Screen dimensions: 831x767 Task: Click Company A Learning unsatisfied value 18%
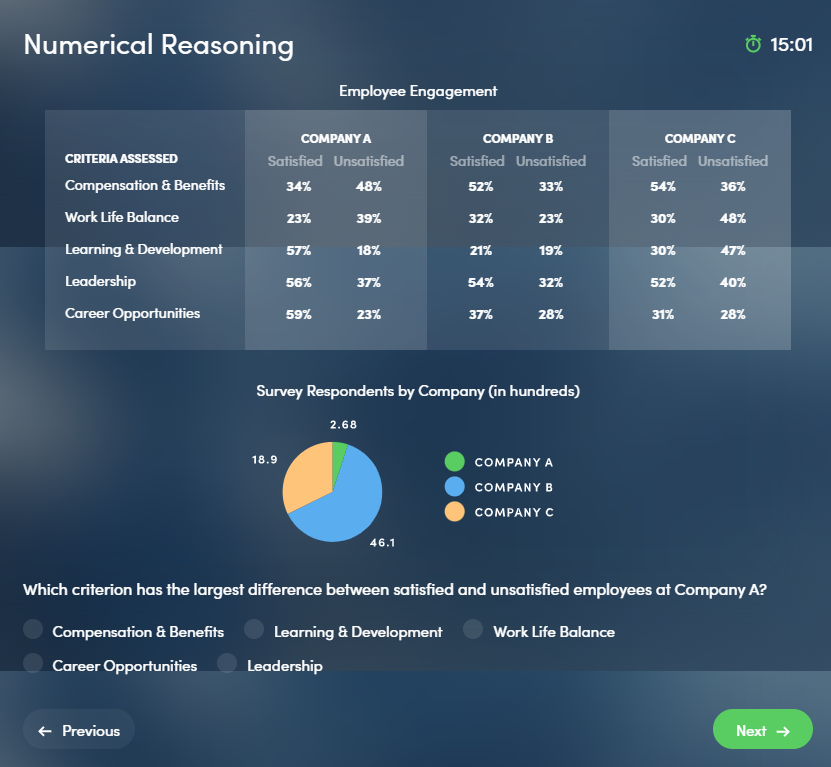tap(369, 250)
